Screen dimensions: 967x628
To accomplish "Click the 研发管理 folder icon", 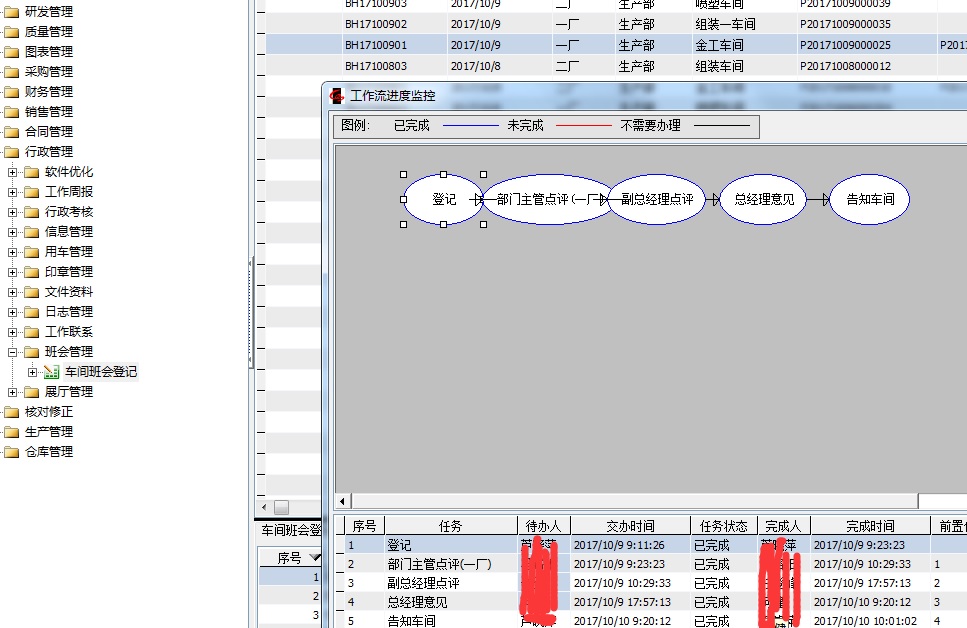I will coord(11,12).
